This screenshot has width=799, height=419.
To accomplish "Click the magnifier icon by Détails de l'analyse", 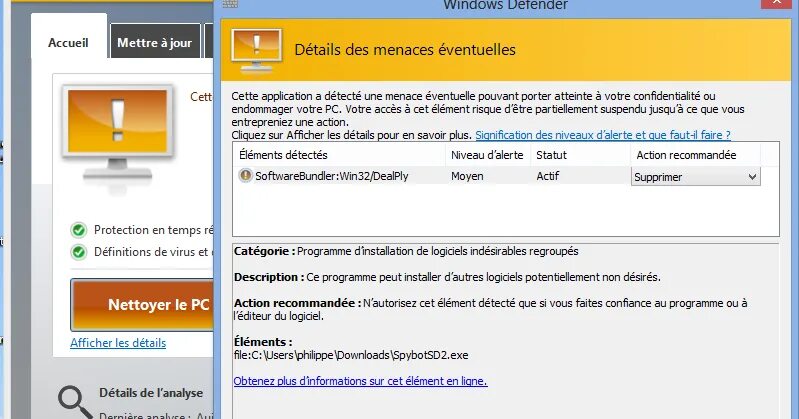I will click(x=75, y=402).
